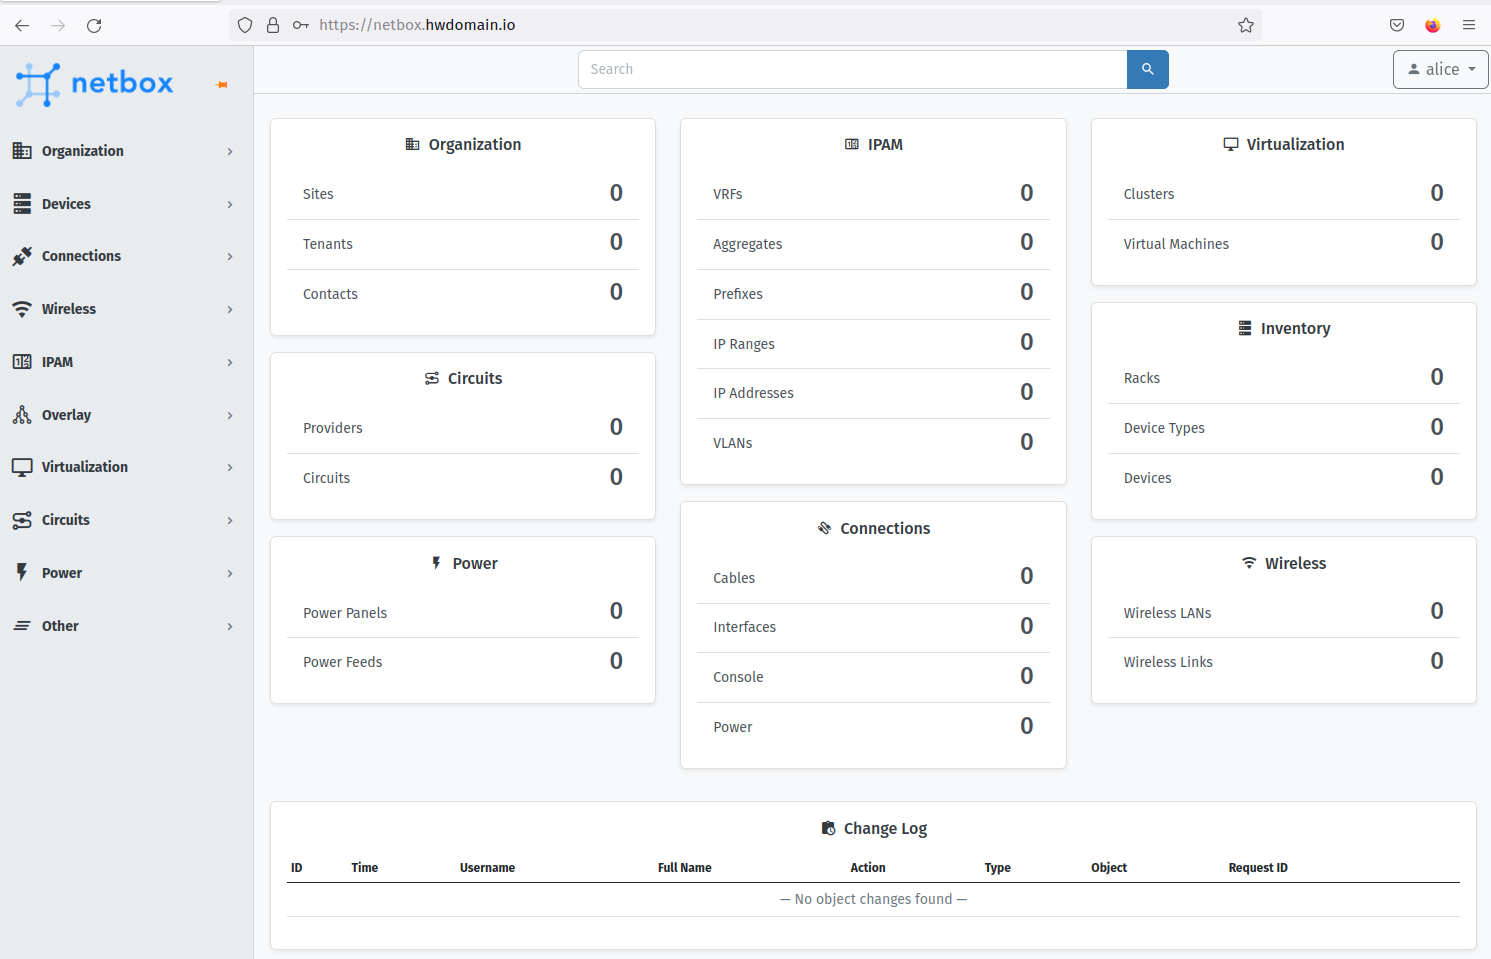1491x959 pixels.
Task: Expand the Devices sidebar section
Action: [x=126, y=204]
